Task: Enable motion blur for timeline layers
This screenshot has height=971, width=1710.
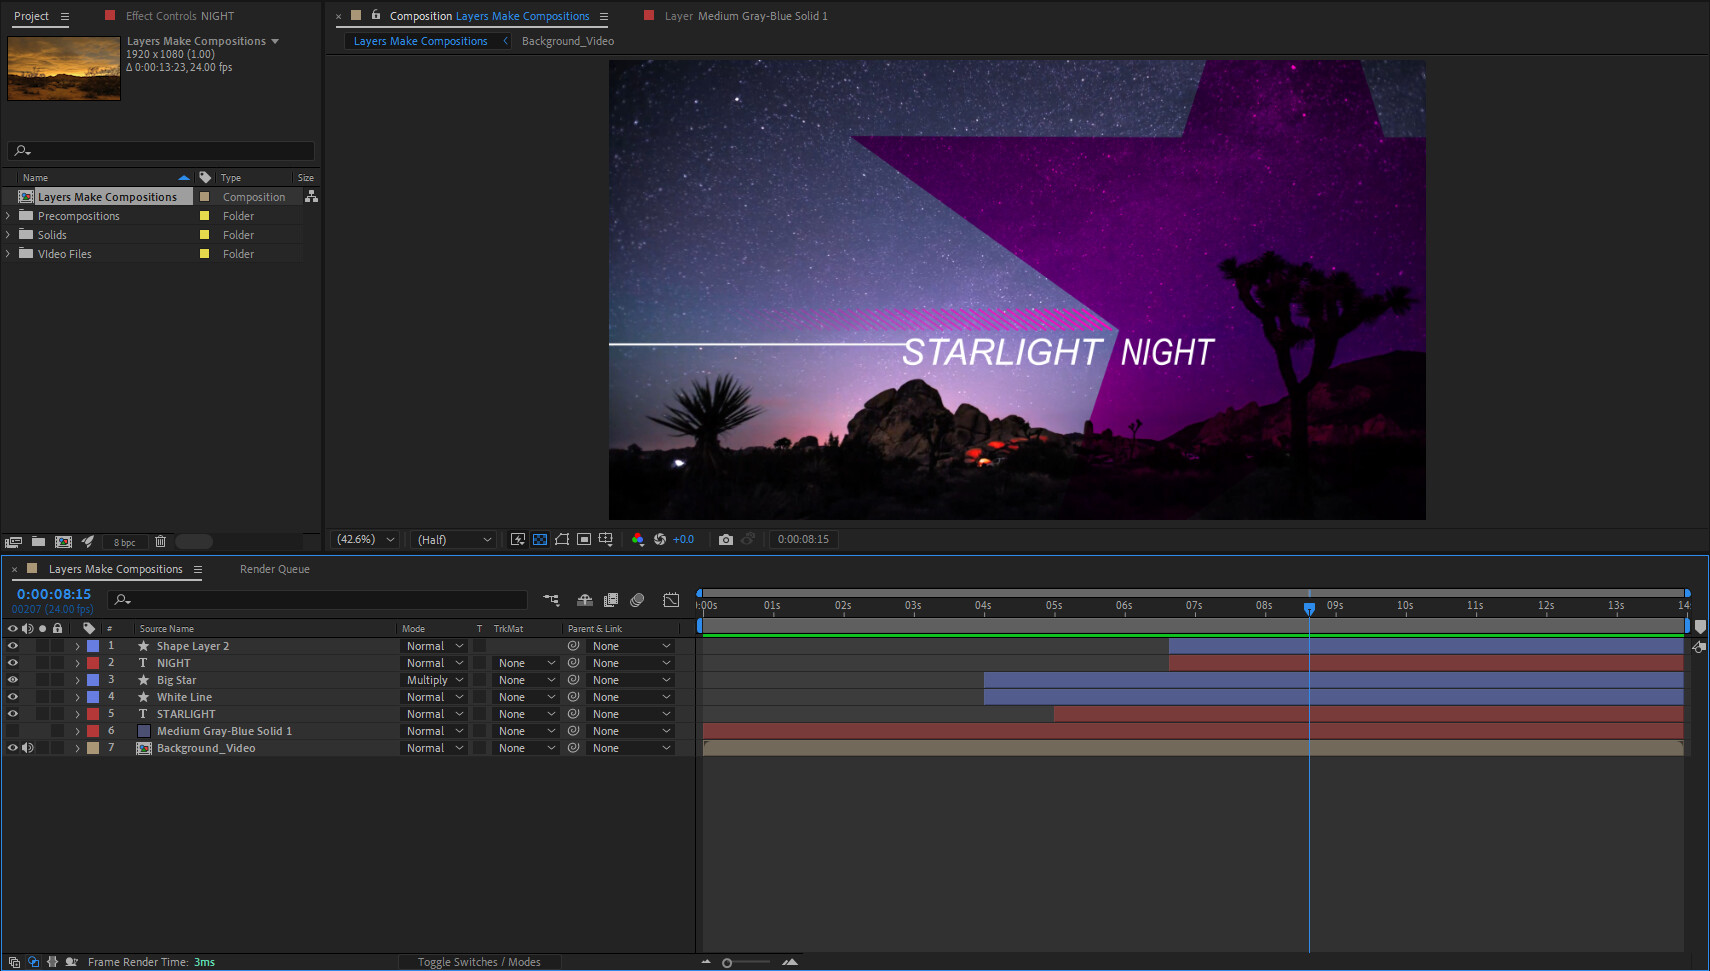Action: (637, 600)
